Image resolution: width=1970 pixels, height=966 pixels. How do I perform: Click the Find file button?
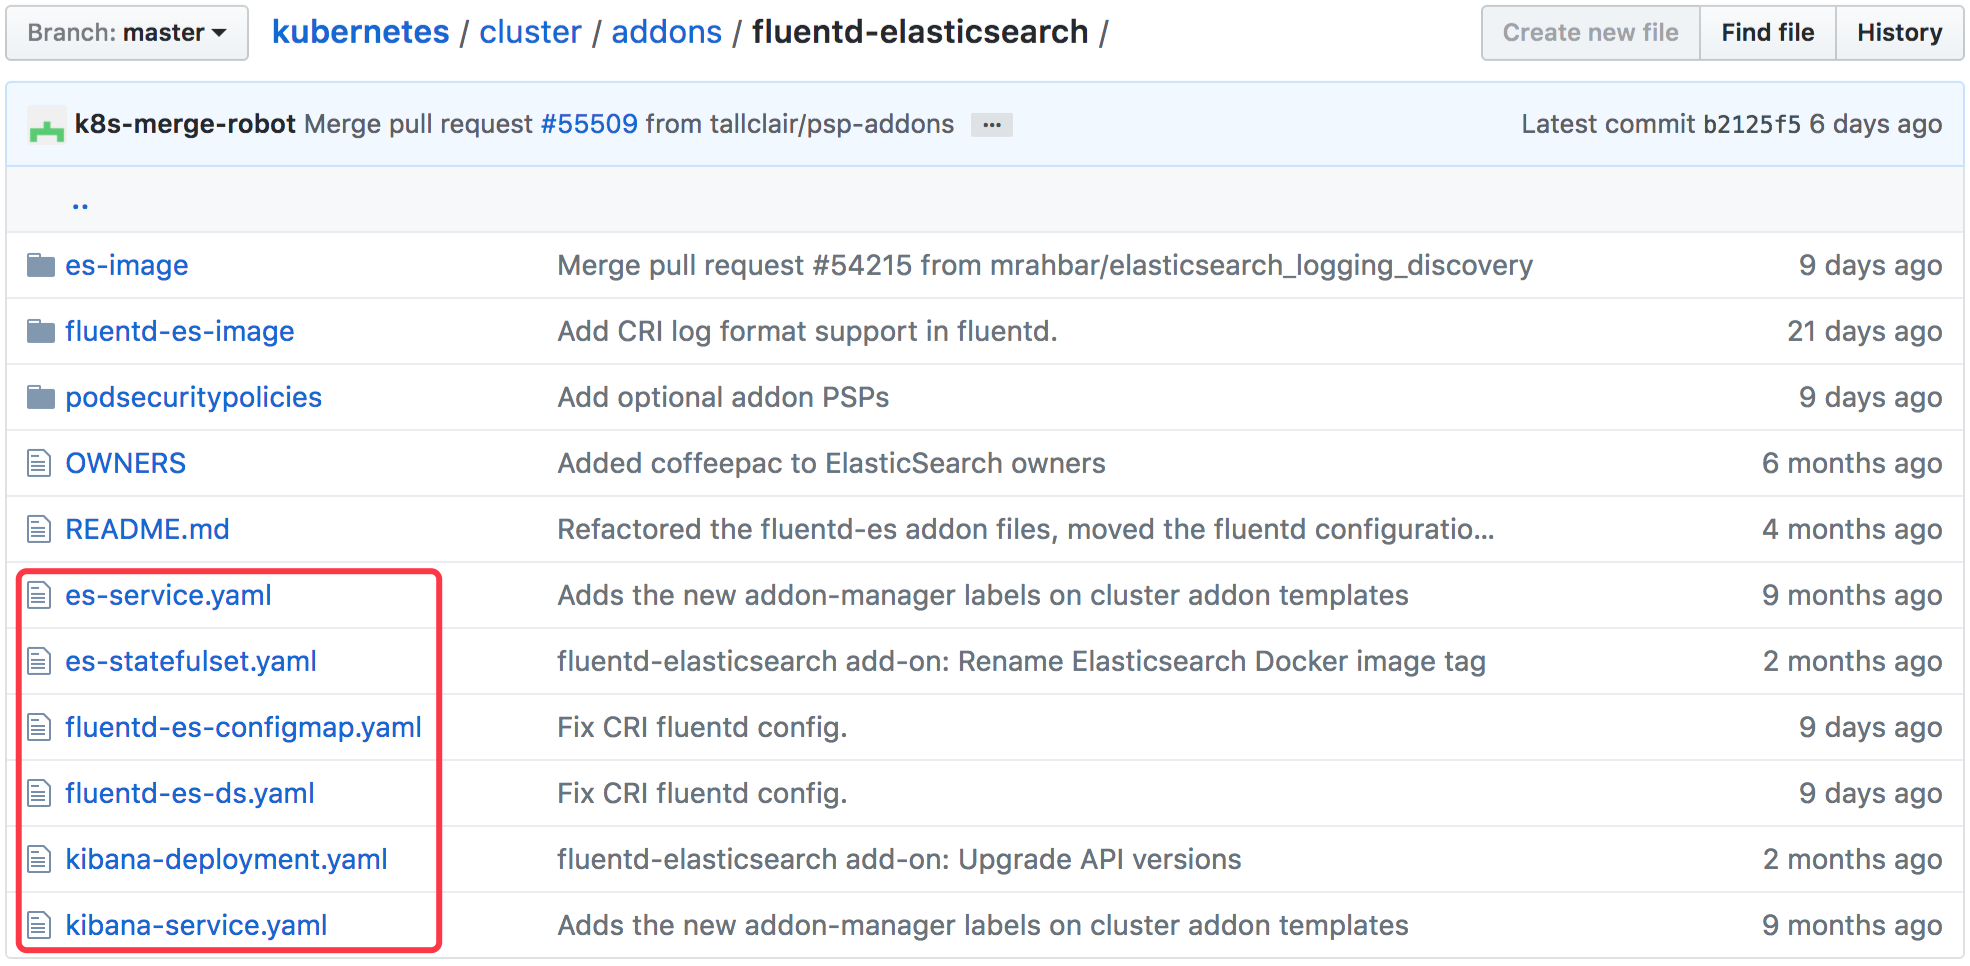[x=1767, y=33]
